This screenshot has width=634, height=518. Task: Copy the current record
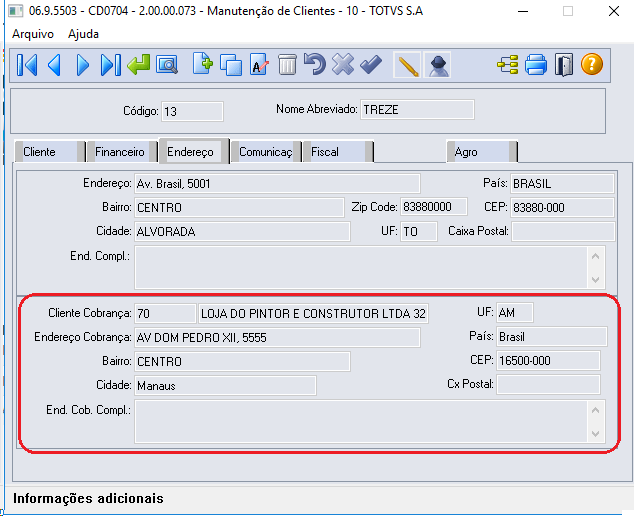(x=231, y=65)
